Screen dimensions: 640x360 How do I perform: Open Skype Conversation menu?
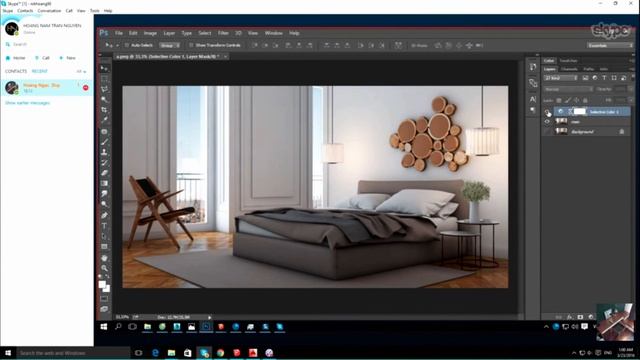(49, 11)
